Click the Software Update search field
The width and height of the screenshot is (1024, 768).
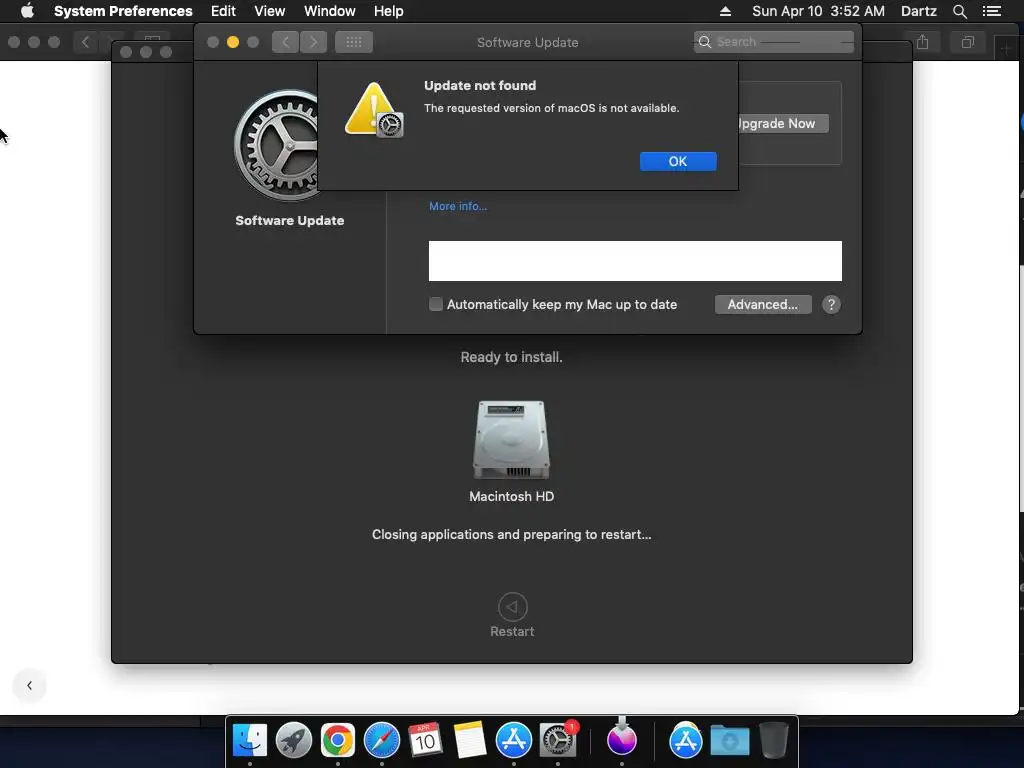[x=774, y=42]
